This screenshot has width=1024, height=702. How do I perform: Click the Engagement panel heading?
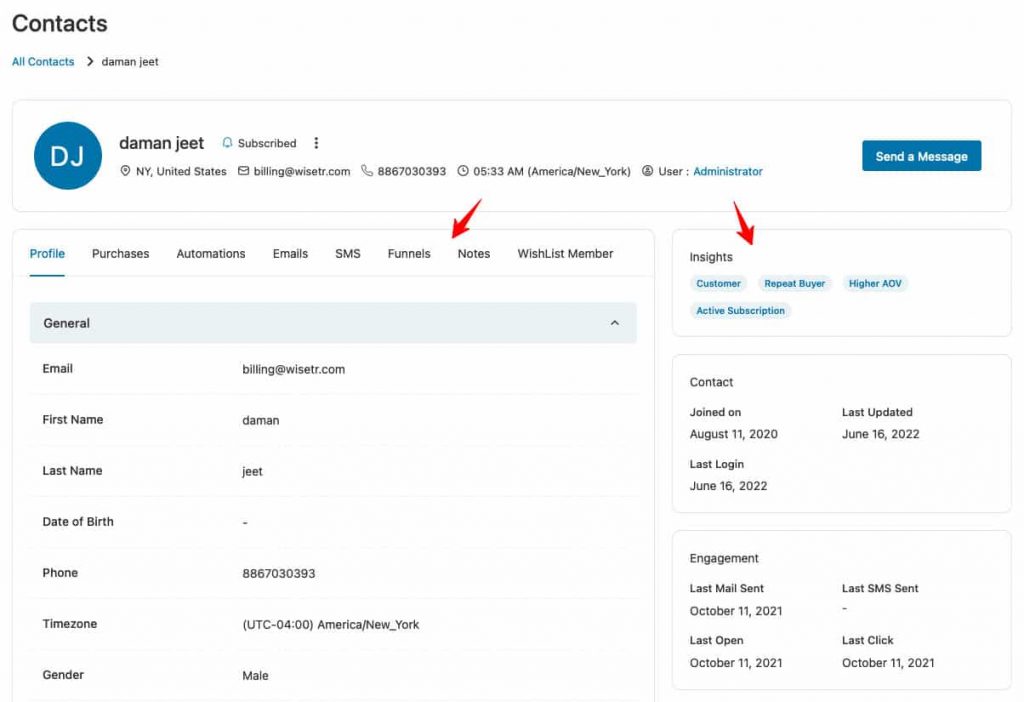(x=724, y=558)
